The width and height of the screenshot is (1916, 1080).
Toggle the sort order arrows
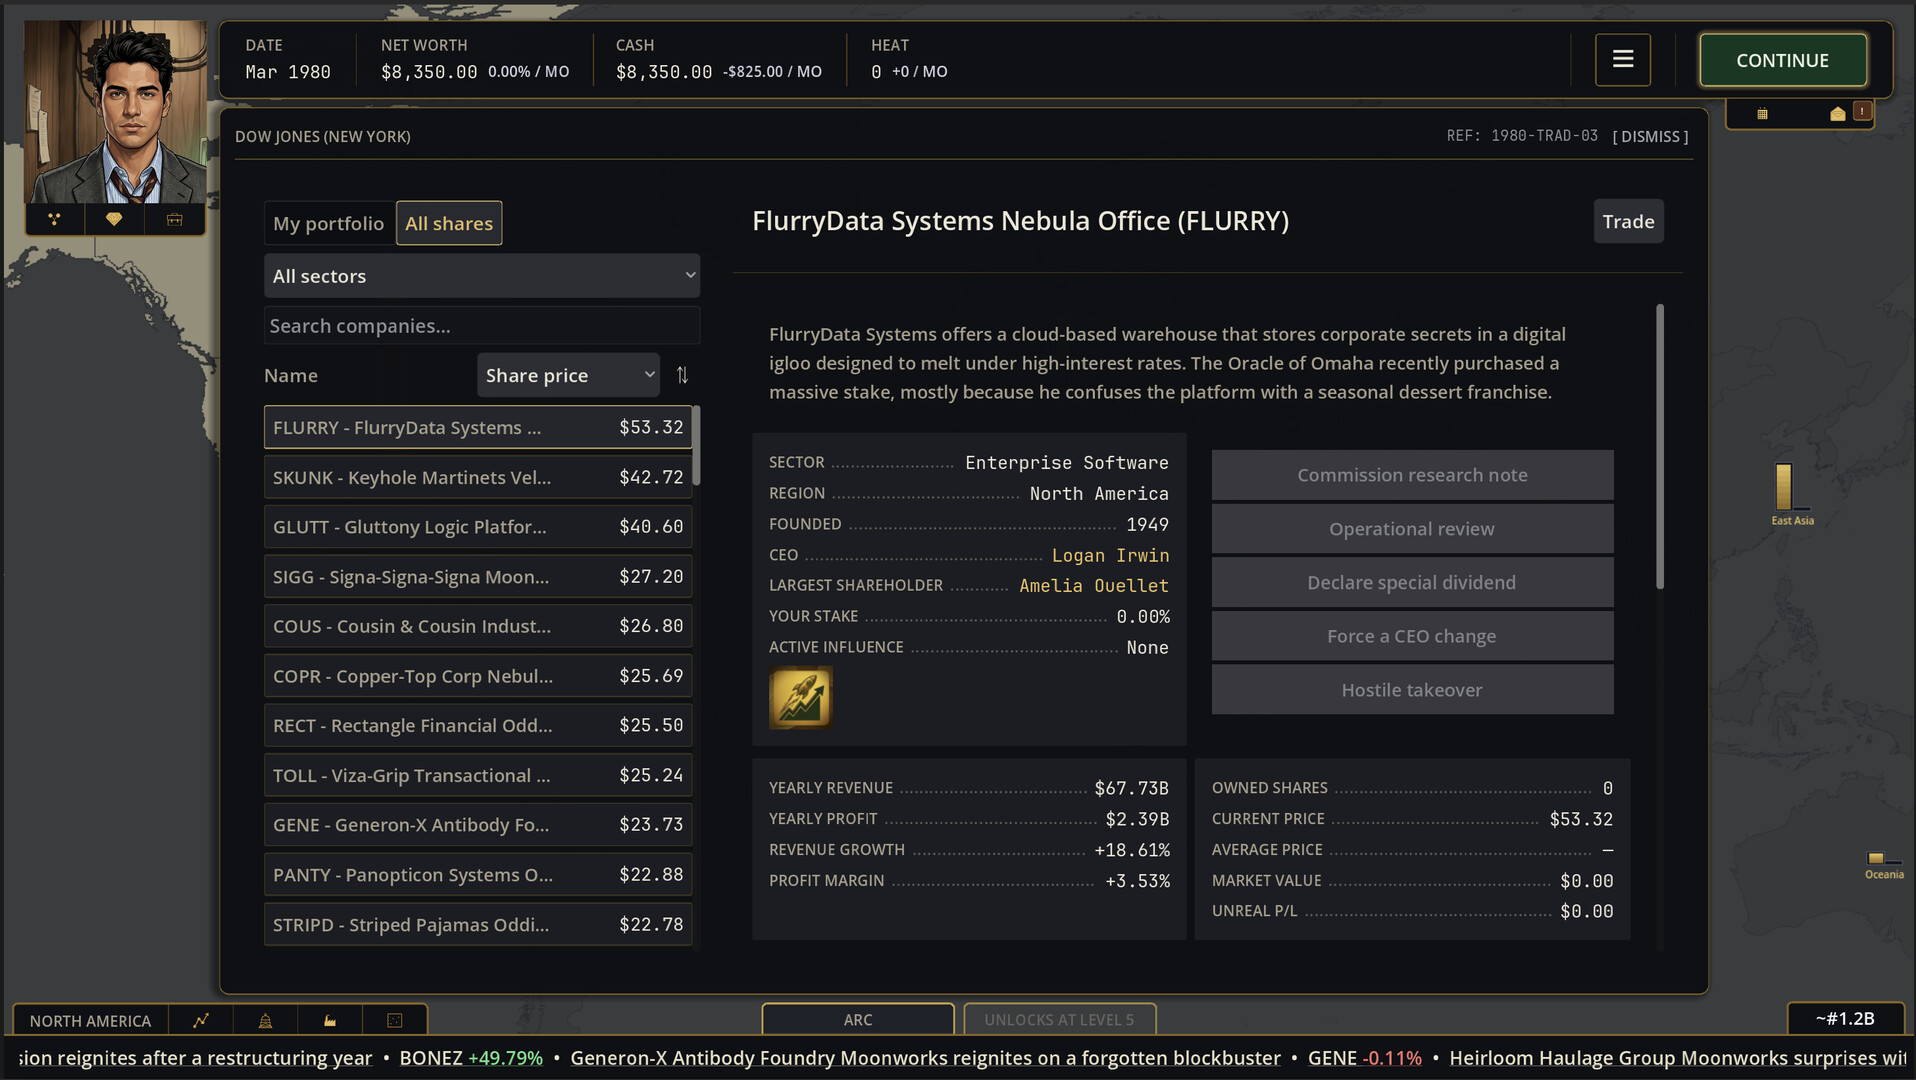click(682, 375)
